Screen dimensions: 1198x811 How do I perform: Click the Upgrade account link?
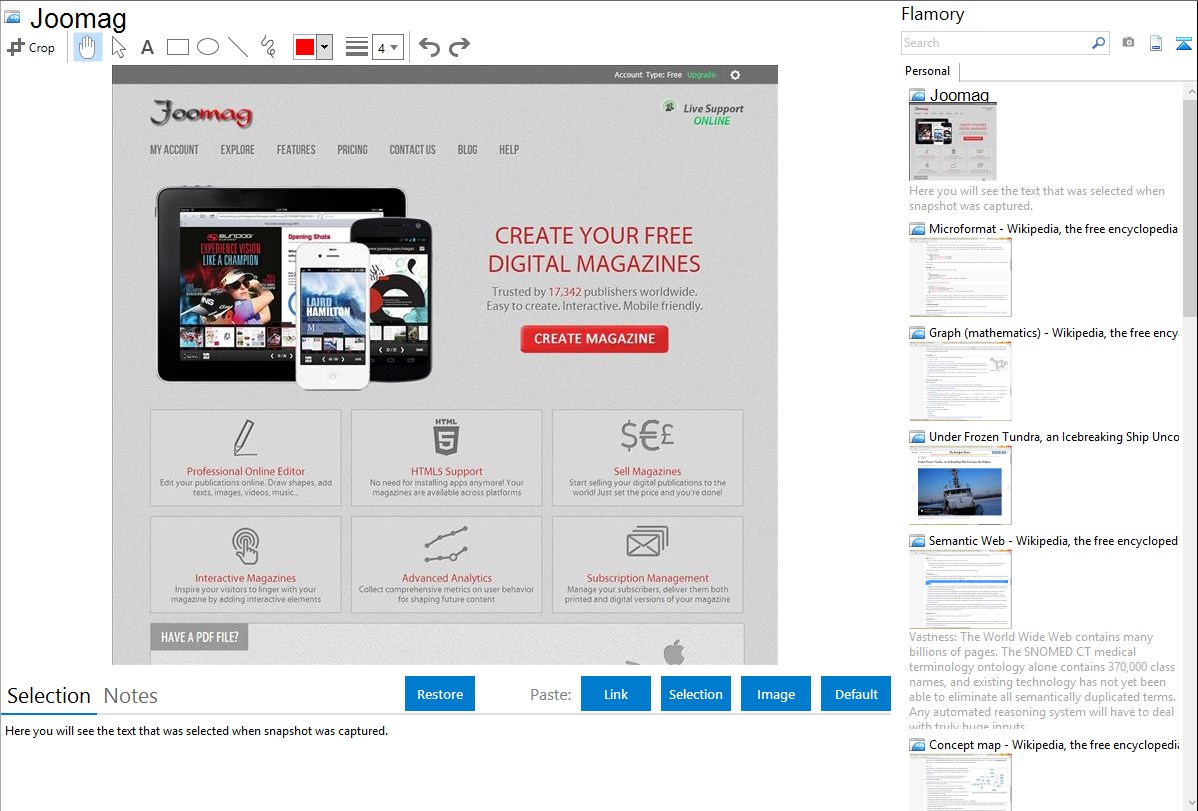coord(701,75)
